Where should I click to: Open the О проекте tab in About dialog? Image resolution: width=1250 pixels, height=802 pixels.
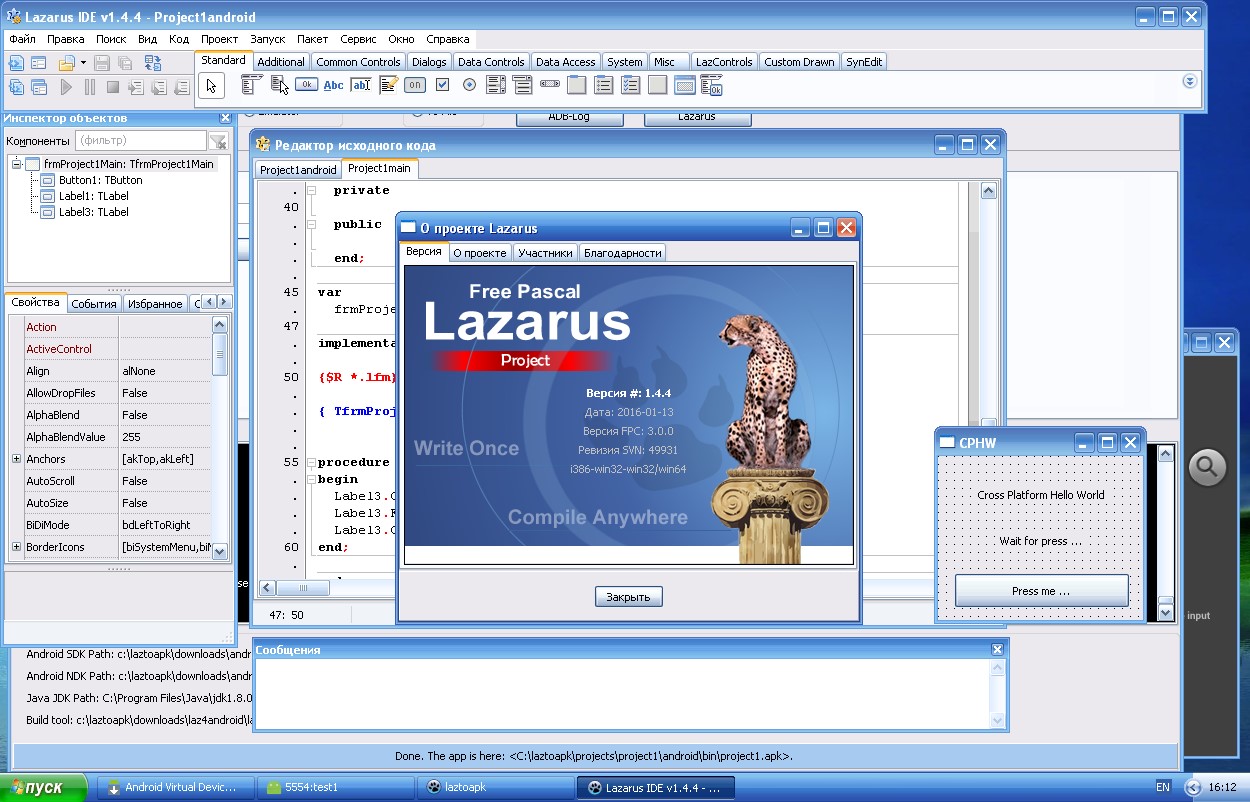coord(480,253)
